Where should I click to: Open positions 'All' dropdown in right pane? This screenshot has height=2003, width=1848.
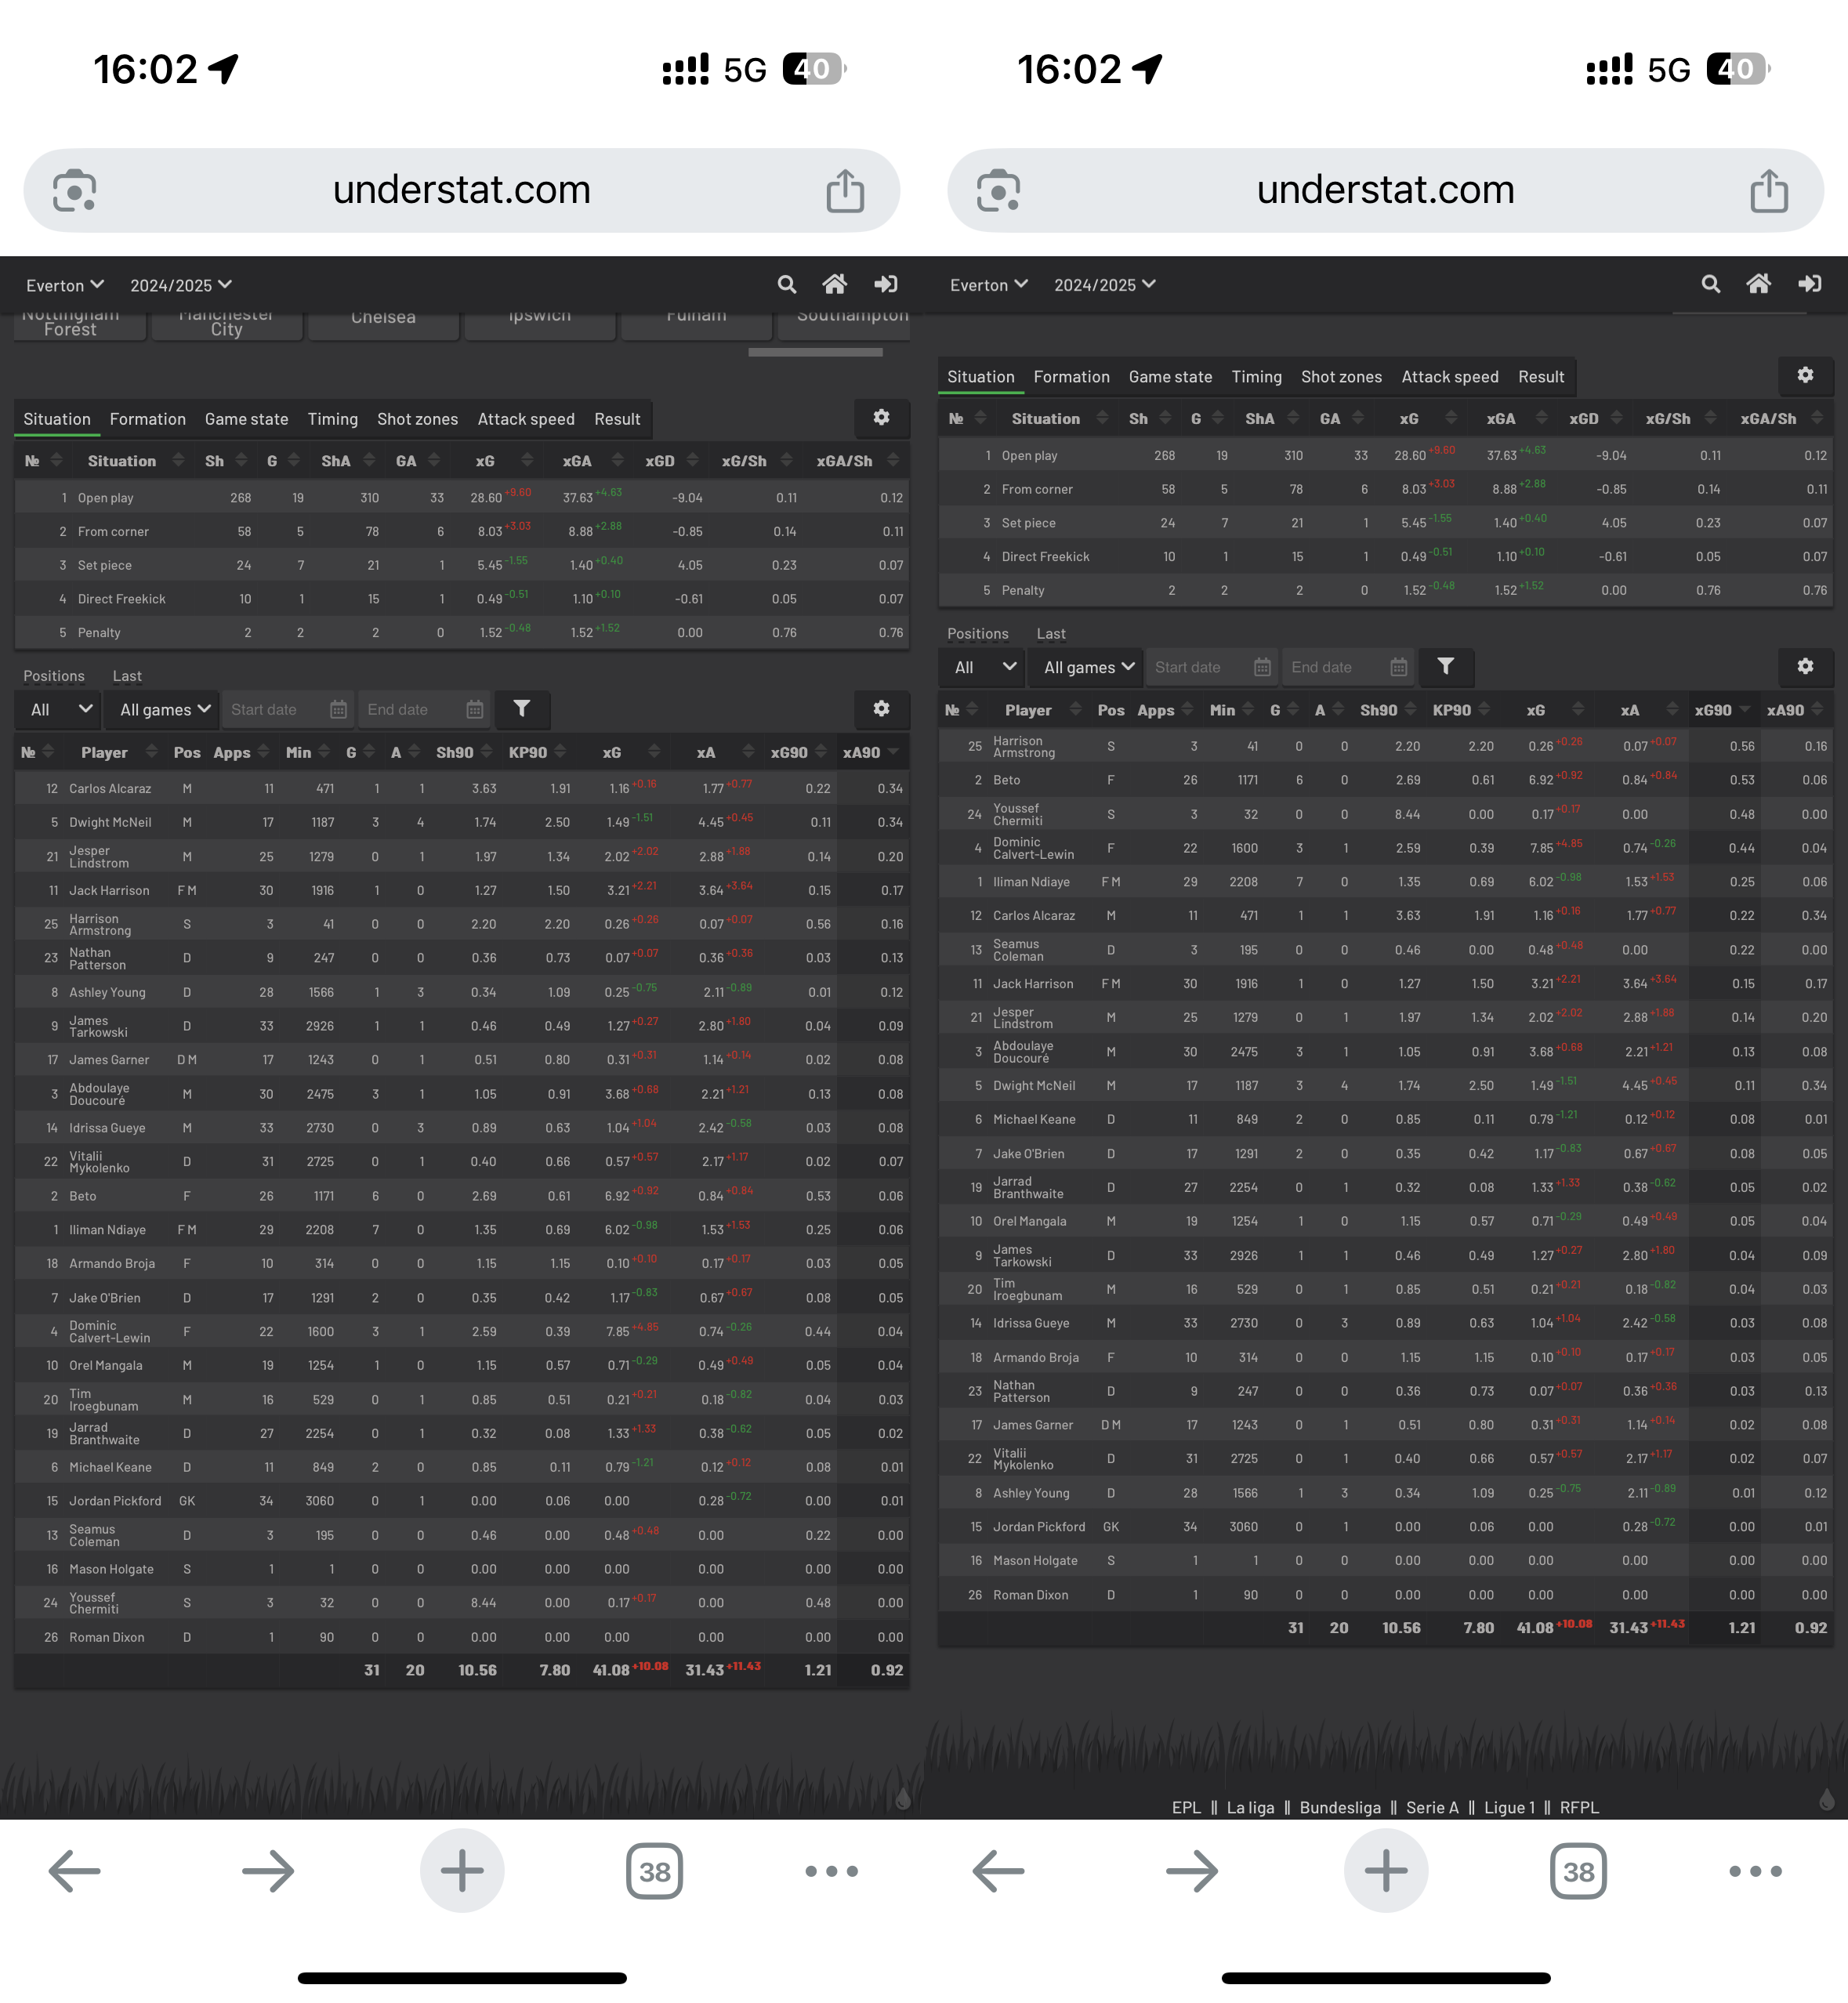click(x=982, y=667)
